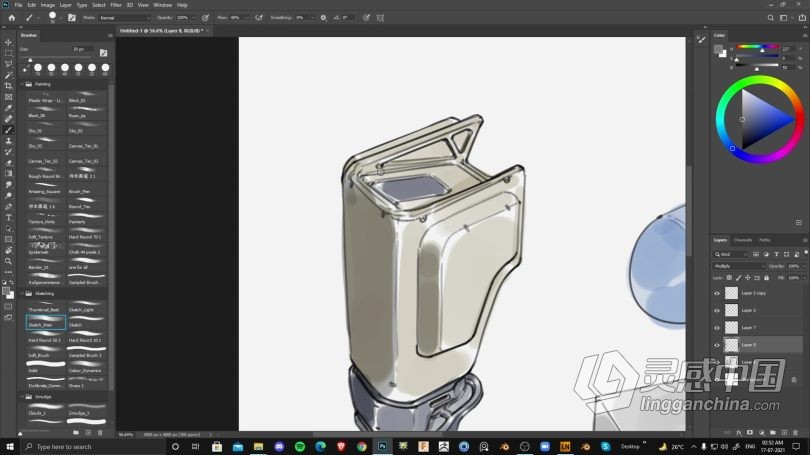Viewport: 810px width, 455px height.
Task: Toggle lock all padlock in Layers panel
Action: [767, 278]
